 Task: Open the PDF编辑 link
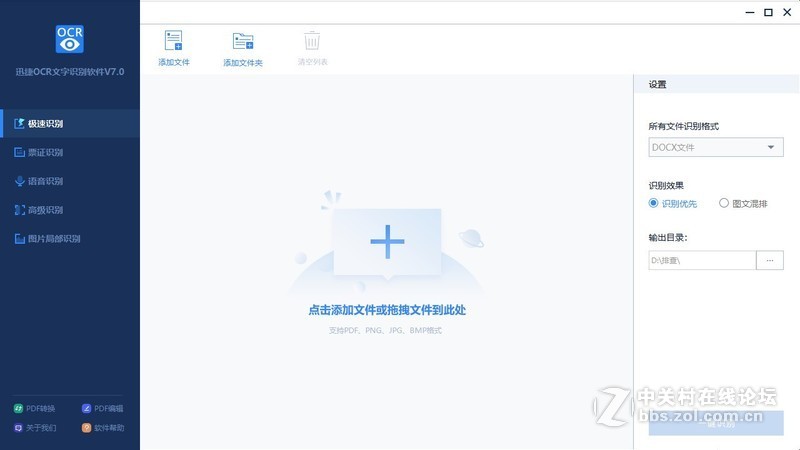pos(103,409)
